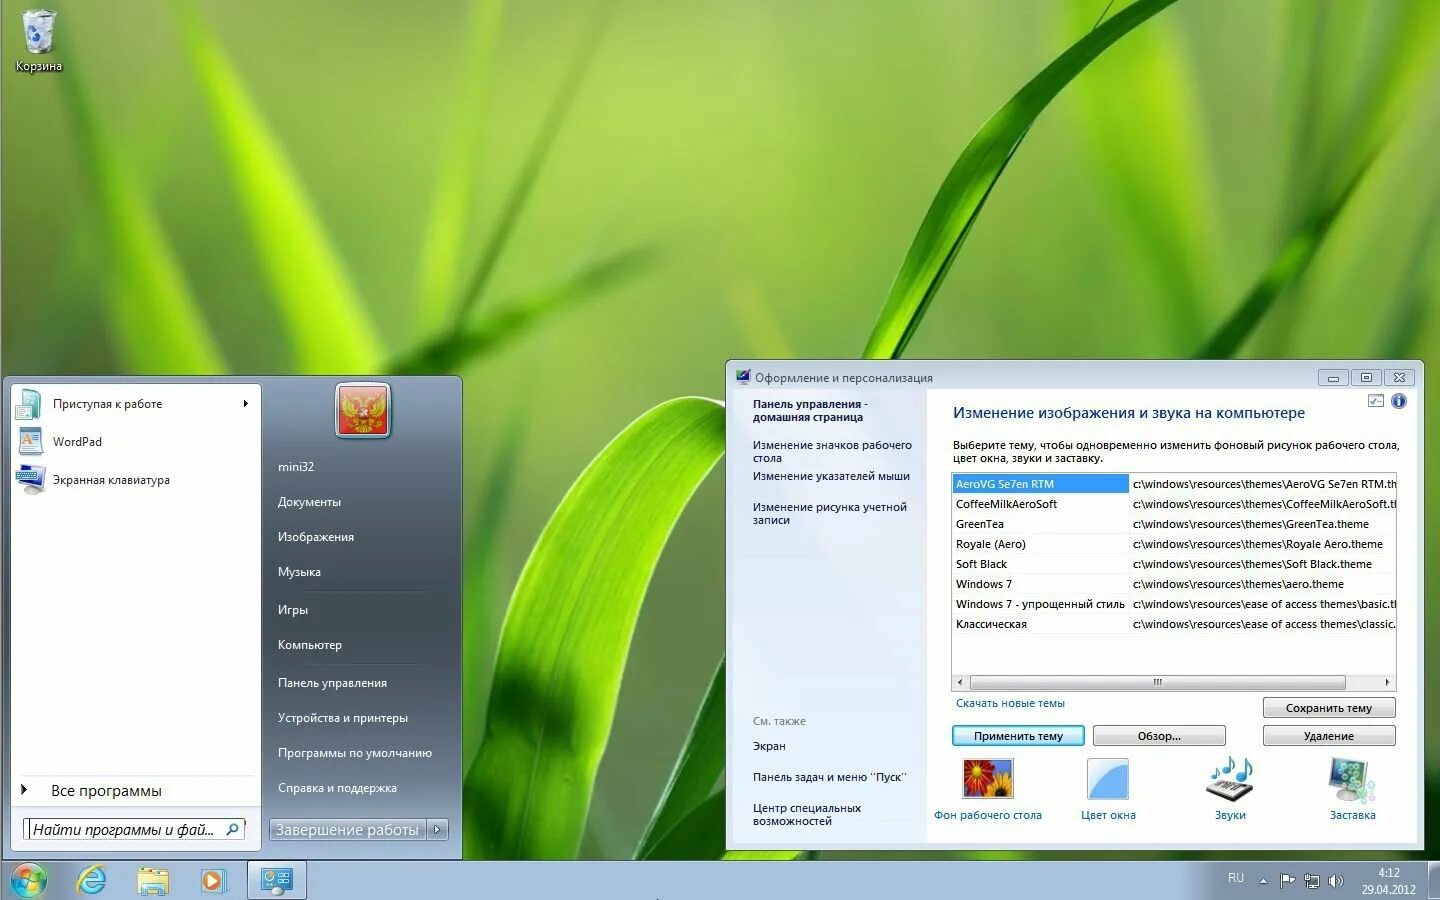The image size is (1440, 900).
Task: Click the Обзор... button
Action: 1159,736
